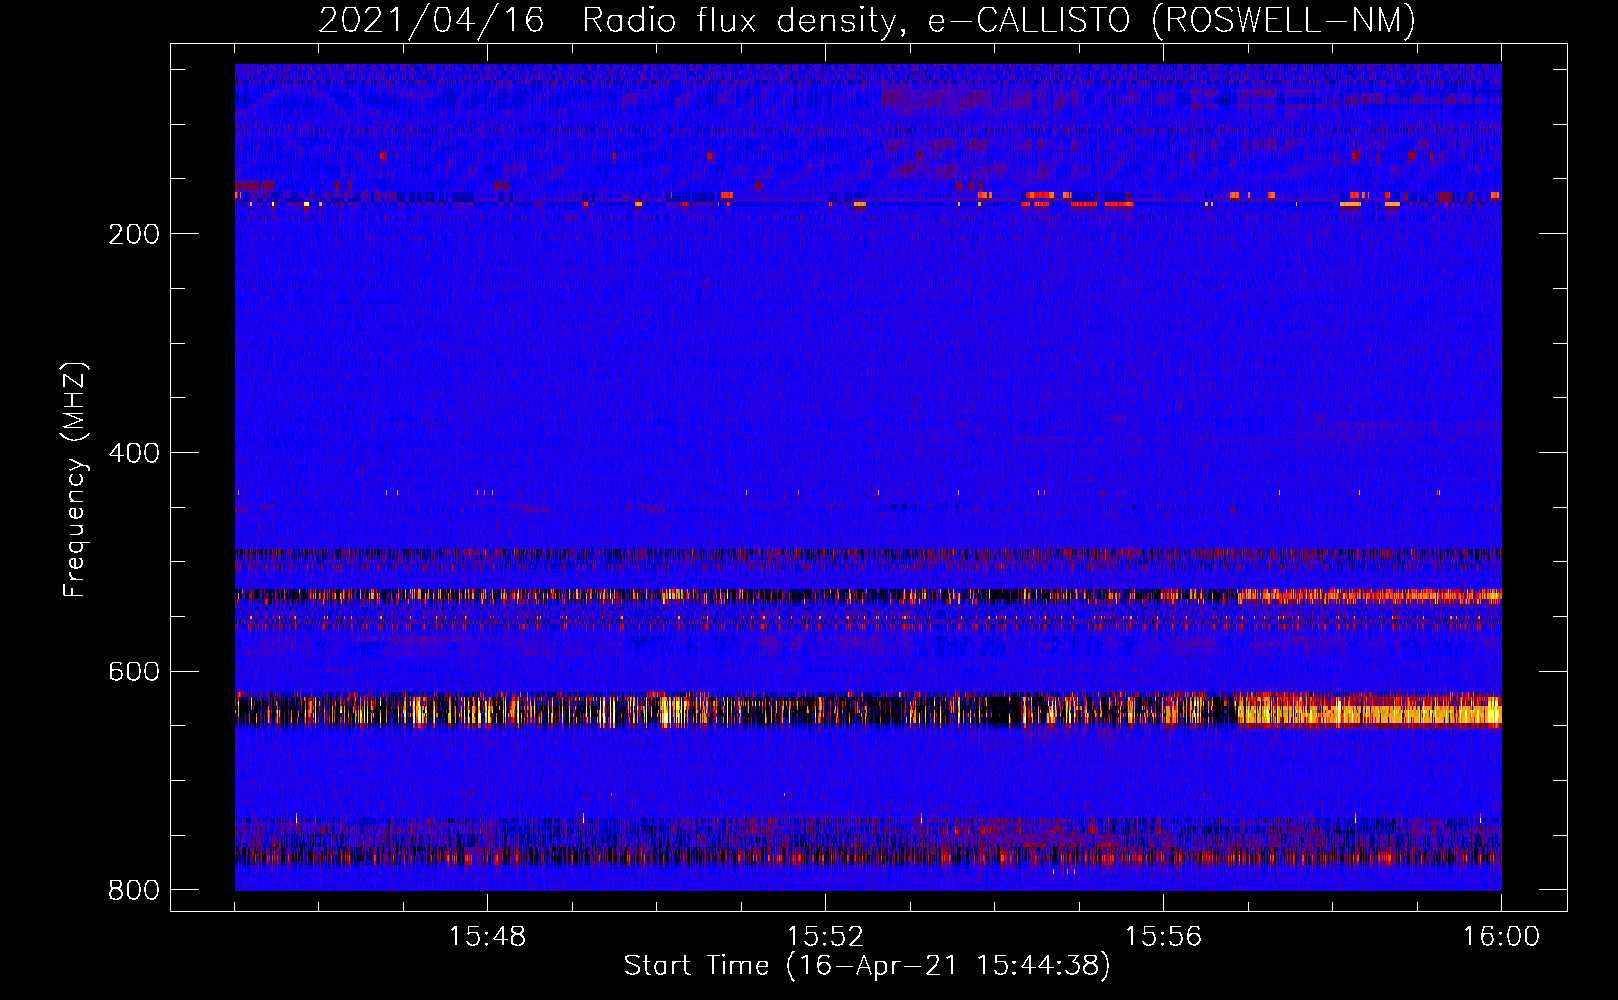Click the '800' frequency tick label
Screen dimensions: 1618x1000
point(134,890)
